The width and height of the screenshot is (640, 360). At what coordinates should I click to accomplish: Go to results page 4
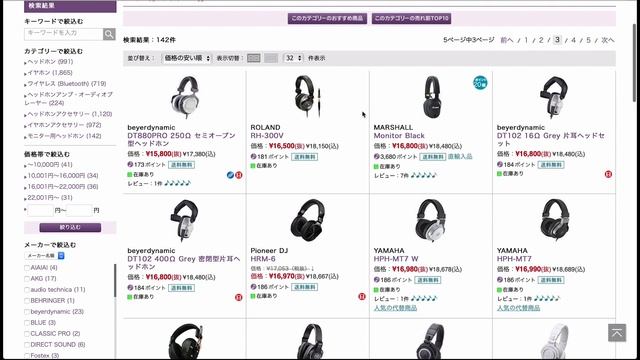pyautogui.click(x=573, y=40)
